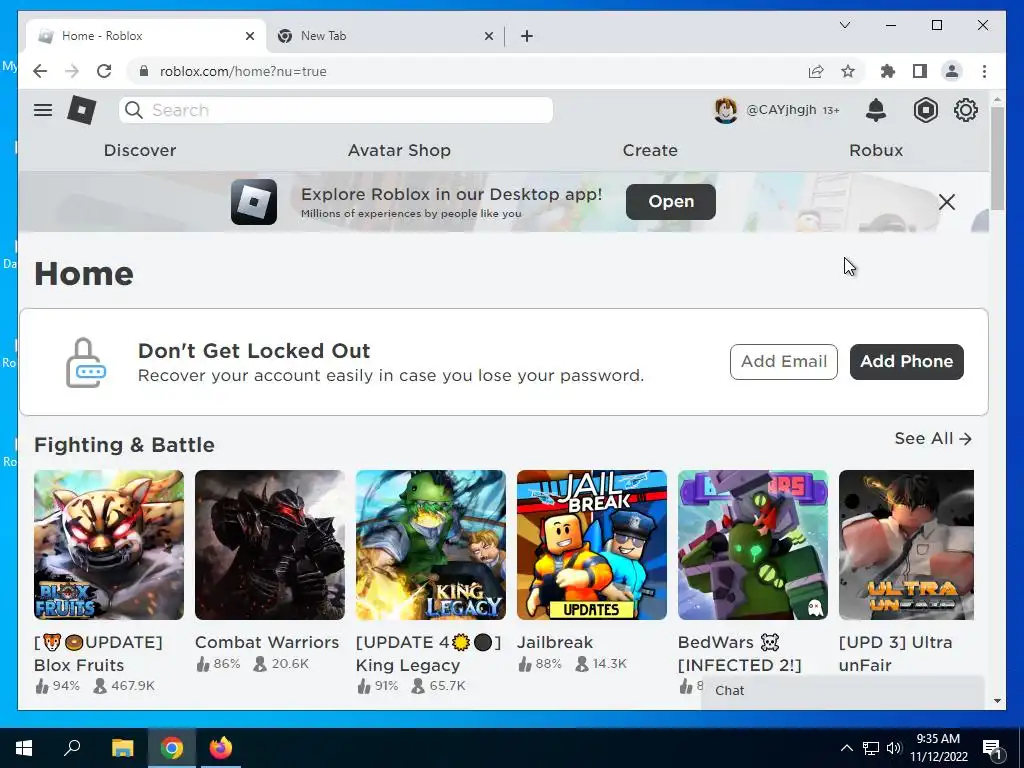Close the Home - Roblox tab

(249, 36)
